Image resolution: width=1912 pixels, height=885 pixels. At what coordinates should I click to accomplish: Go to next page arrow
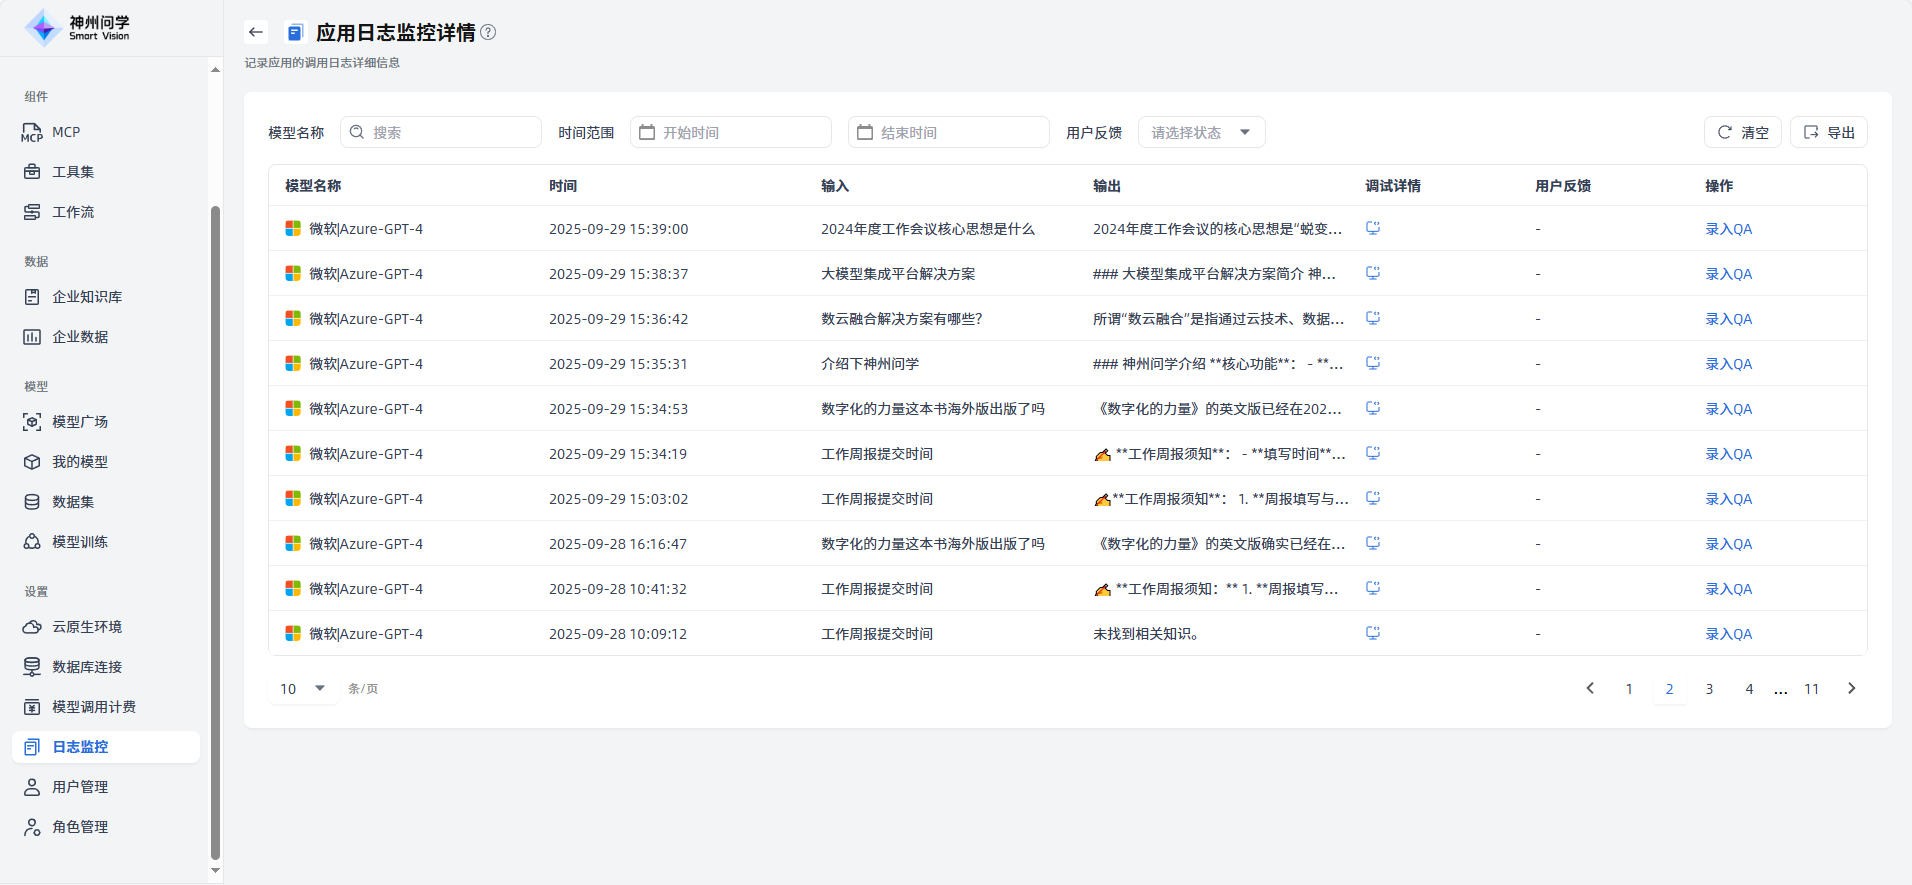point(1851,688)
